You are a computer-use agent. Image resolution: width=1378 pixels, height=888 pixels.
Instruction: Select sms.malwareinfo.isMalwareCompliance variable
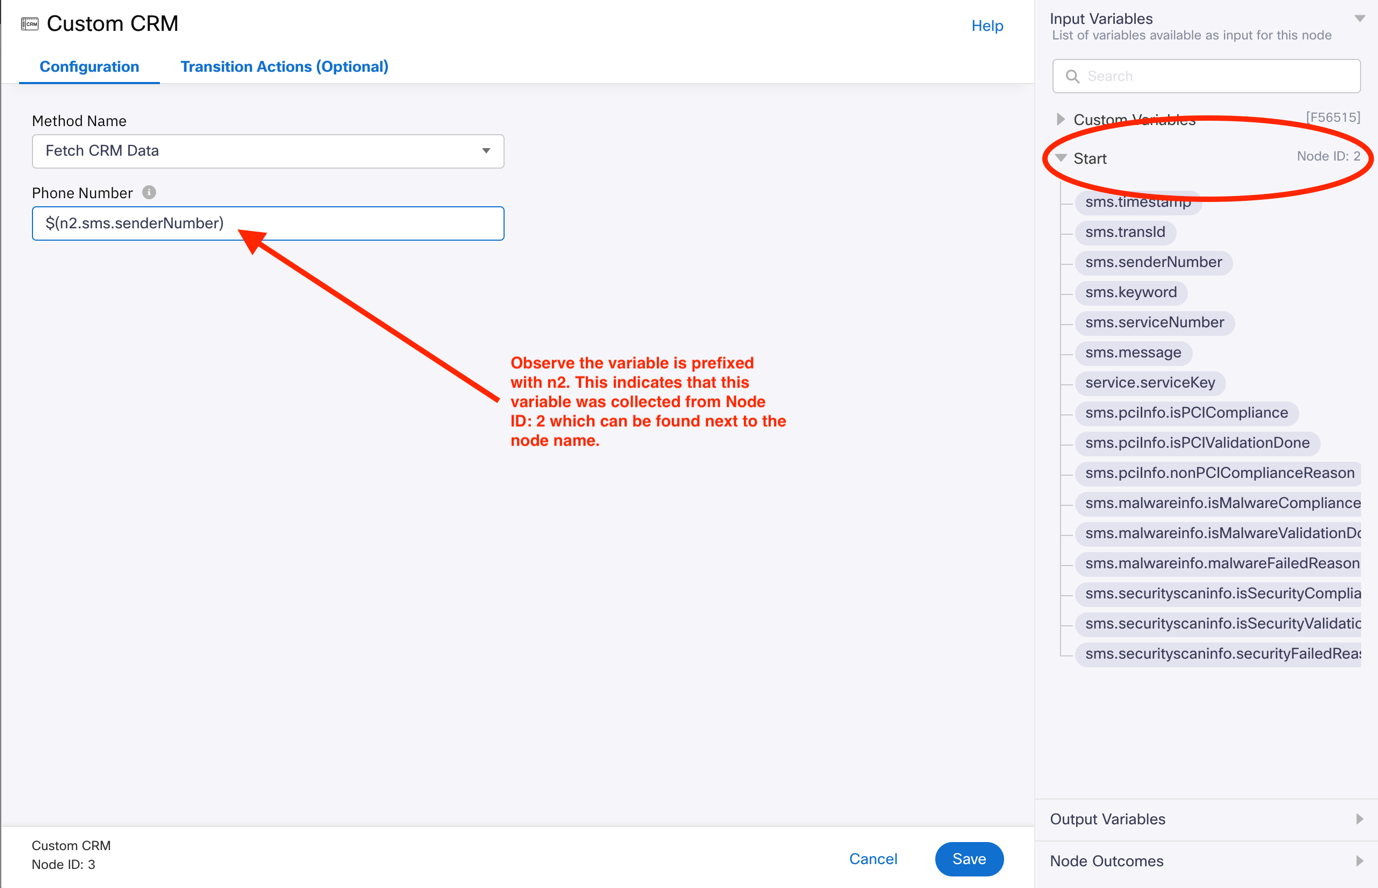pyautogui.click(x=1219, y=503)
